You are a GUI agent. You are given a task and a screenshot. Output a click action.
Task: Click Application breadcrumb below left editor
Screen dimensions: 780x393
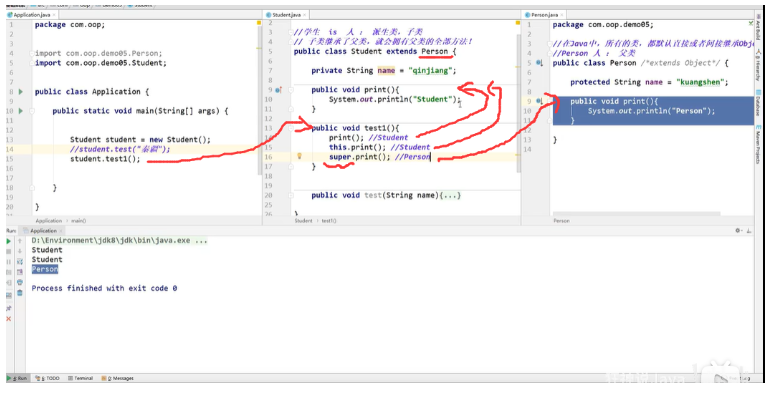tap(49, 221)
